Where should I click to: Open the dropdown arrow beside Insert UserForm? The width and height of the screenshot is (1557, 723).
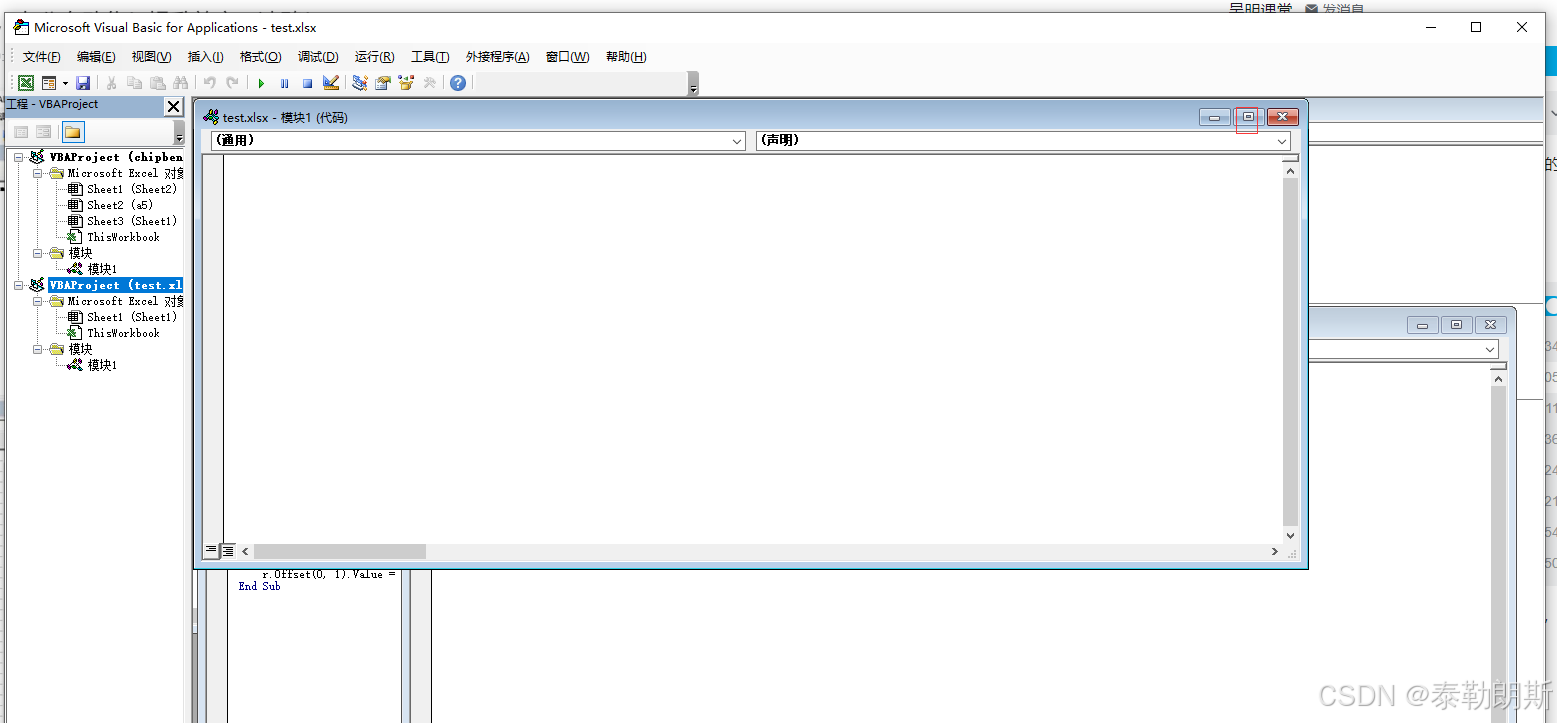tap(65, 83)
